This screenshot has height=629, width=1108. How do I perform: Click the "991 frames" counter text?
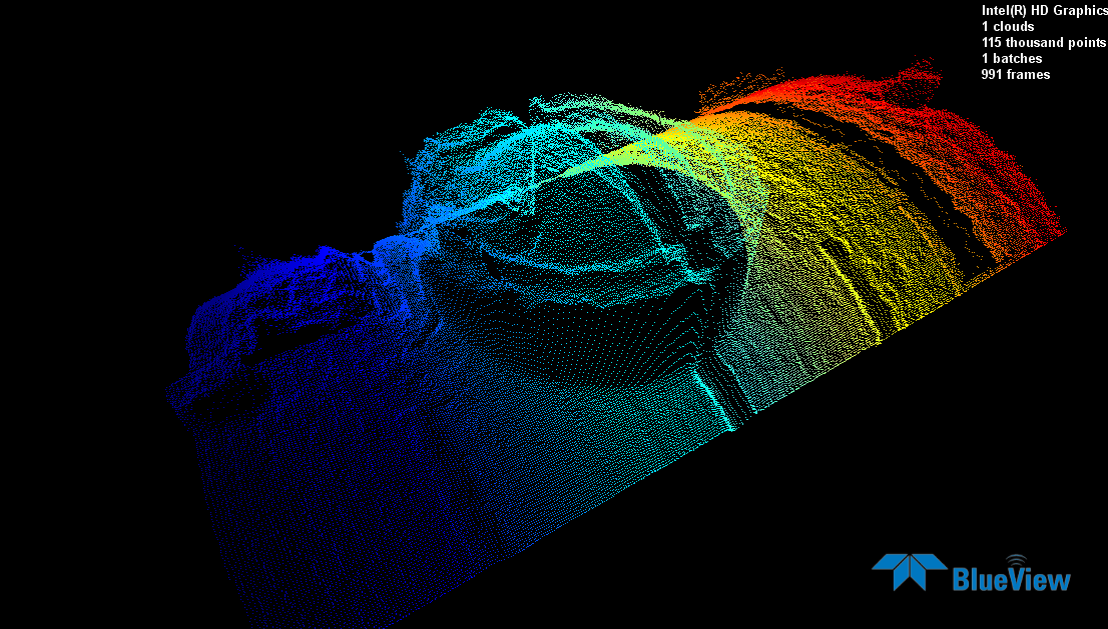pos(1015,74)
